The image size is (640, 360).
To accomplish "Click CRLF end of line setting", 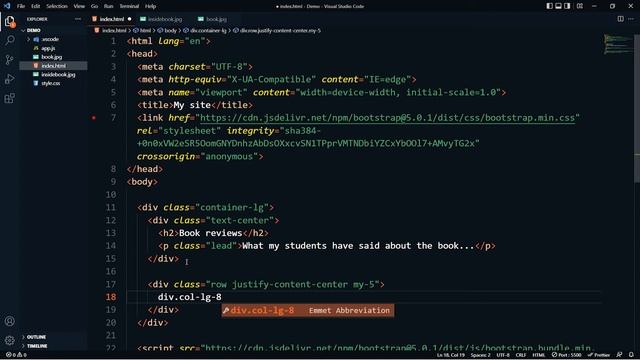I will tap(521, 355).
